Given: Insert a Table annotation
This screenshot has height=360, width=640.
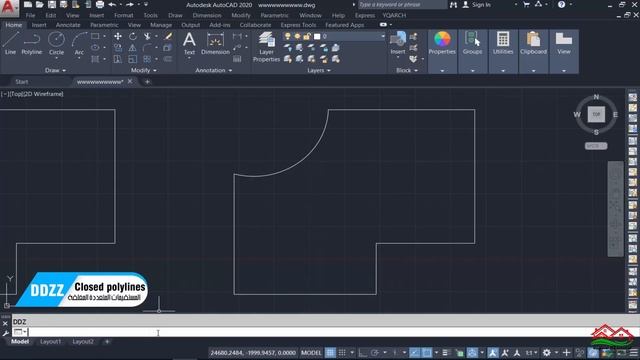Looking at the screenshot, I should click(x=237, y=59).
